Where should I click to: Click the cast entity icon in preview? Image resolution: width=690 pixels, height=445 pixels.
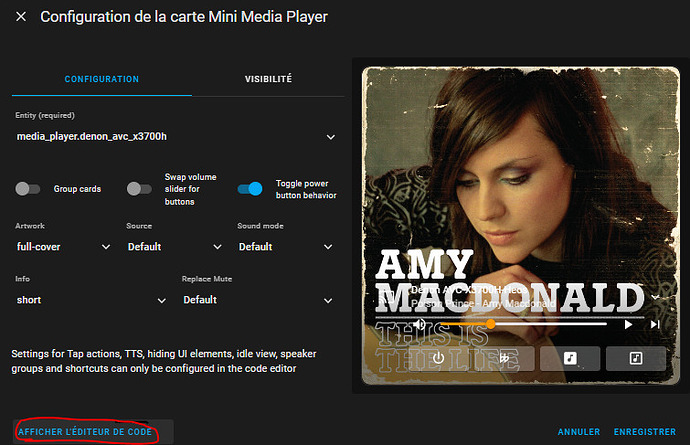coord(385,298)
